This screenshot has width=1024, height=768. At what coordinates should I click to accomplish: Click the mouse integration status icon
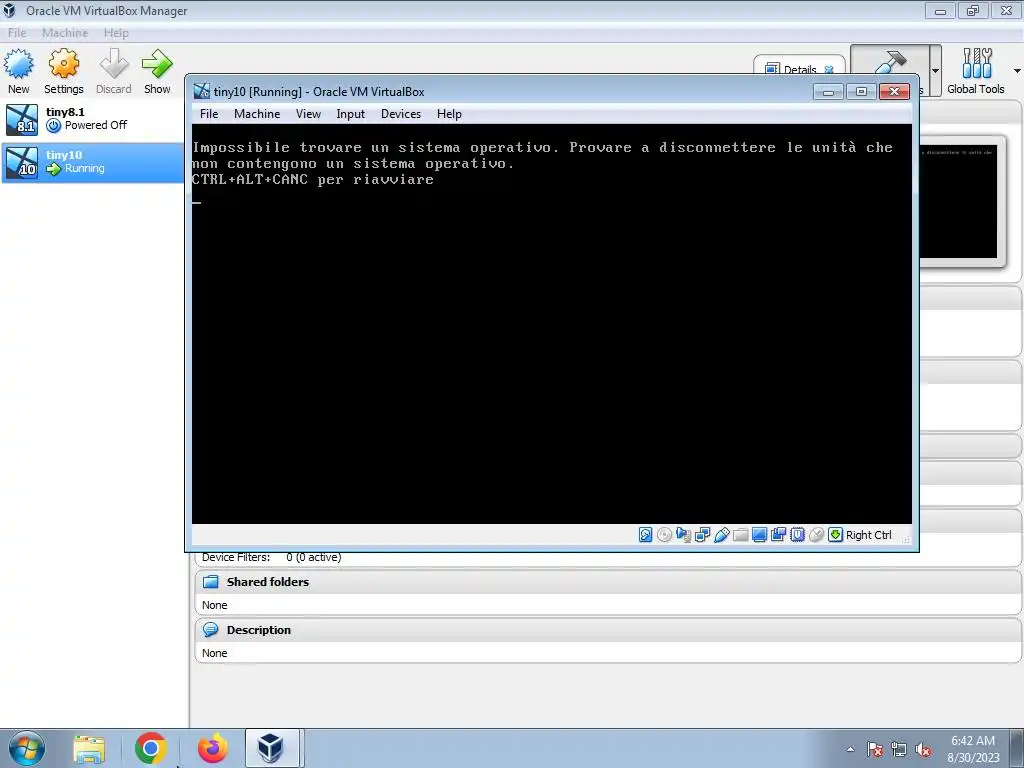tap(816, 535)
